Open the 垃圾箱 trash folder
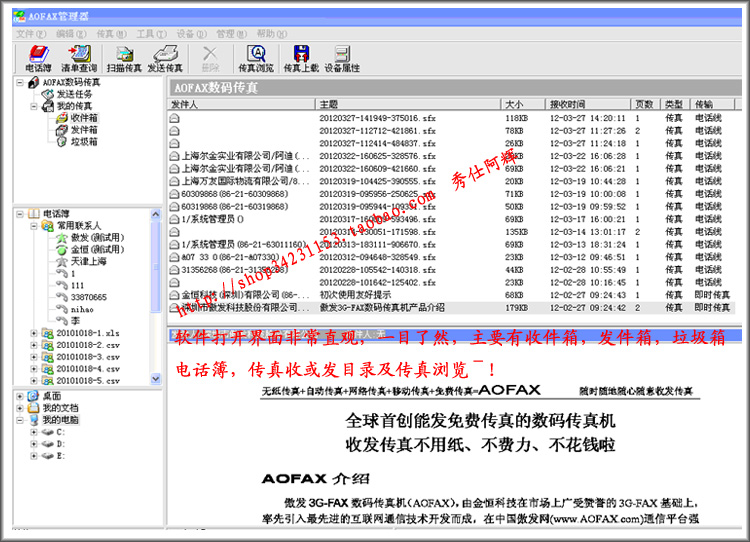 83,142
